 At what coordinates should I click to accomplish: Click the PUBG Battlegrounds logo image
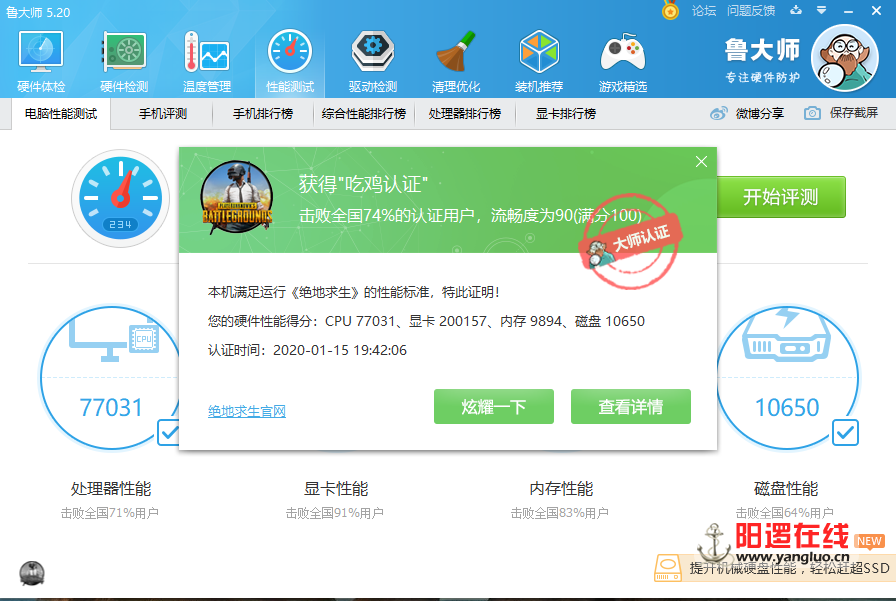coord(237,198)
